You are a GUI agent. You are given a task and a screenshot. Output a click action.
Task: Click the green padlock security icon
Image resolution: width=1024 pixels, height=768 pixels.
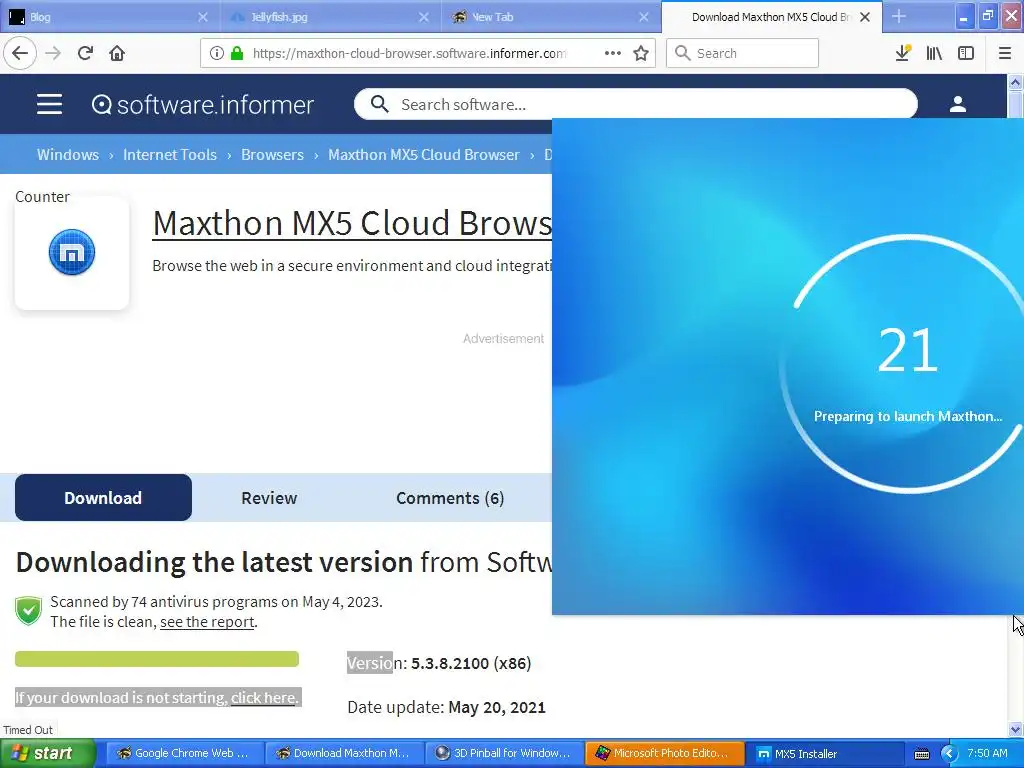pos(237,53)
